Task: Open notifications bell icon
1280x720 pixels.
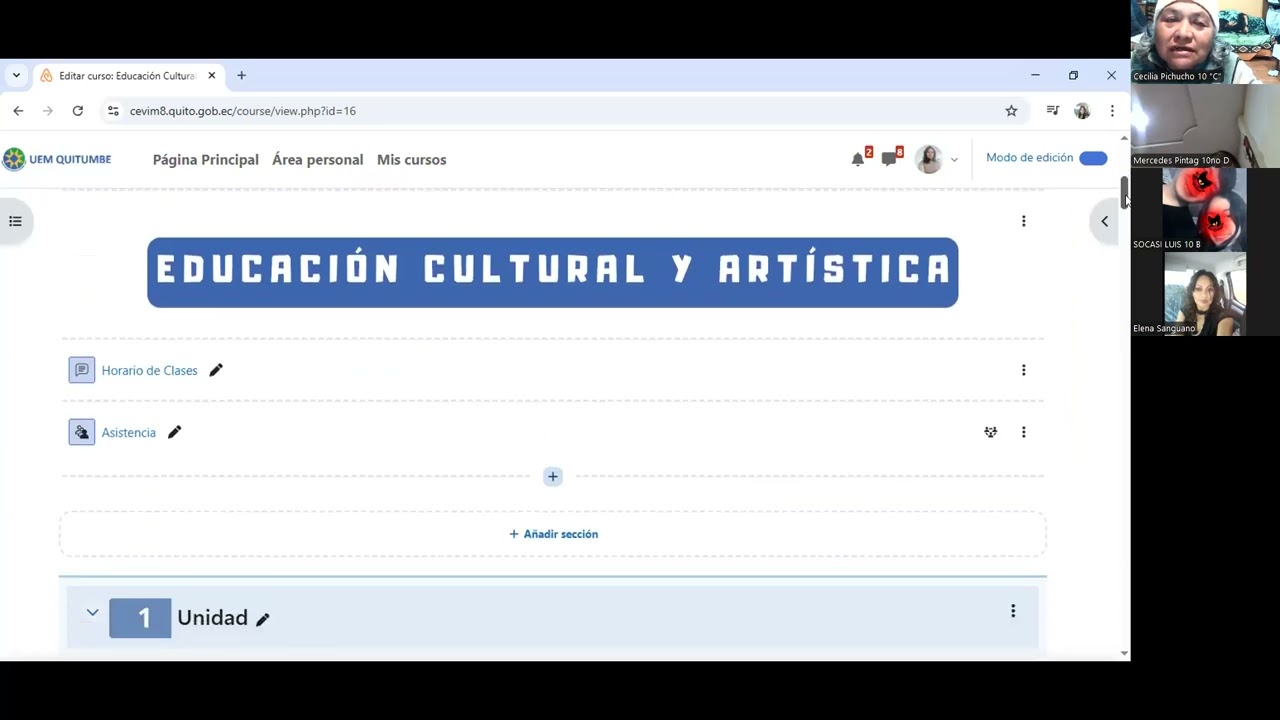Action: click(x=858, y=159)
